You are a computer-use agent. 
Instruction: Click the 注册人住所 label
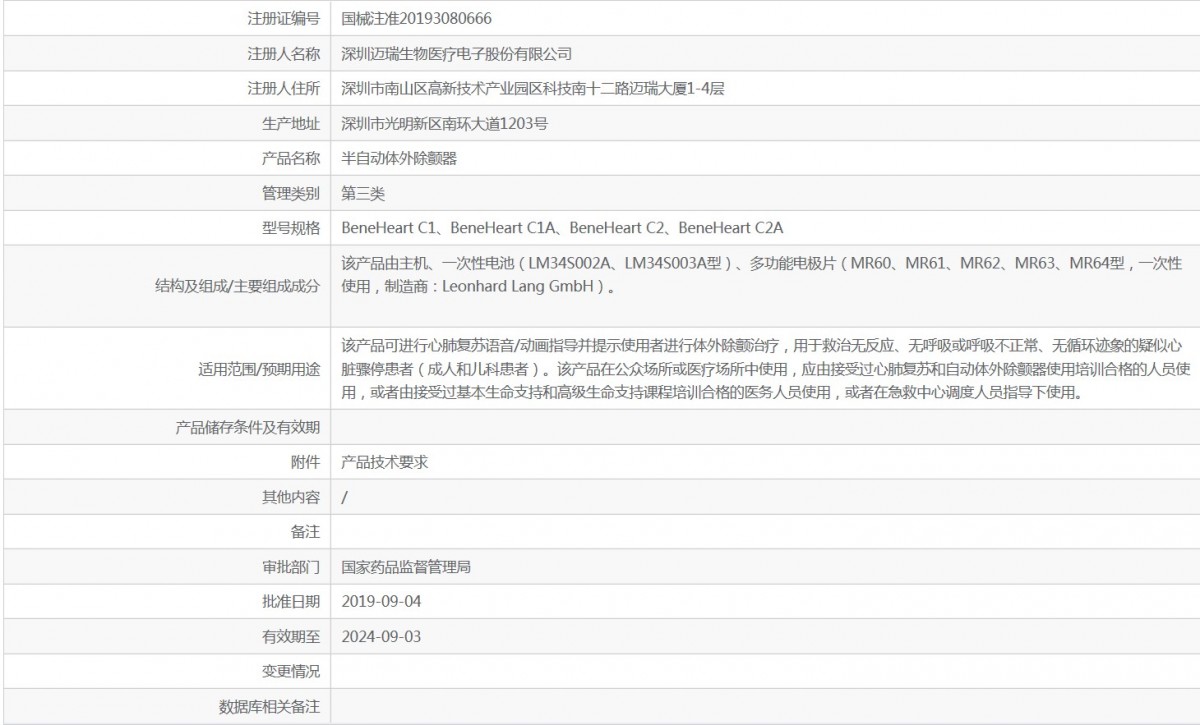(x=283, y=88)
